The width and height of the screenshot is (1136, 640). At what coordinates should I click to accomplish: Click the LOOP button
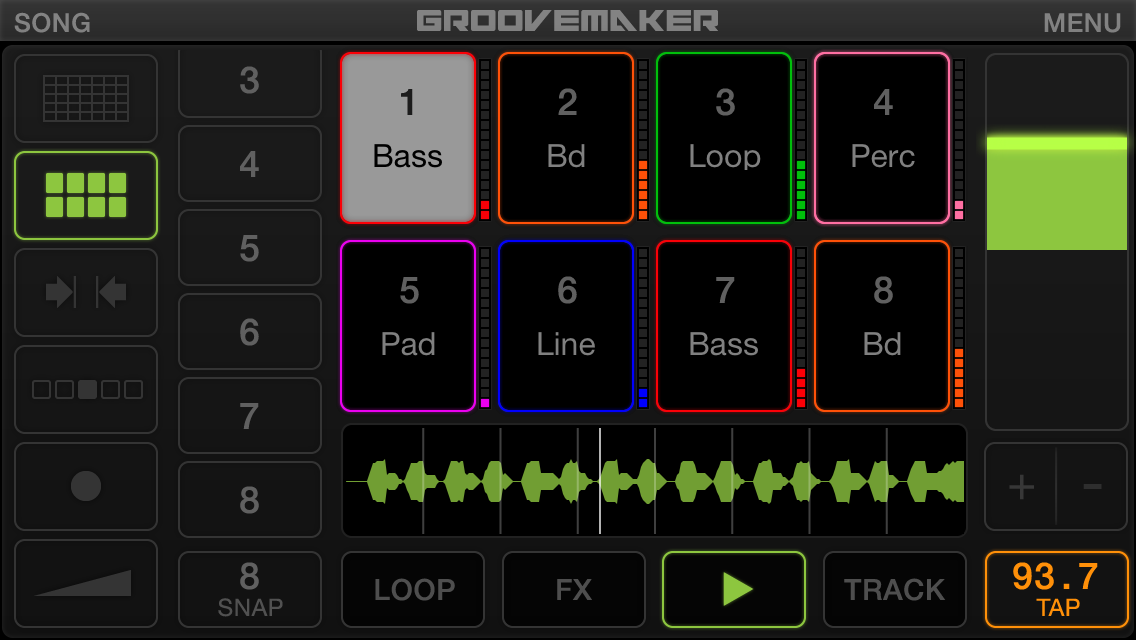(x=413, y=589)
